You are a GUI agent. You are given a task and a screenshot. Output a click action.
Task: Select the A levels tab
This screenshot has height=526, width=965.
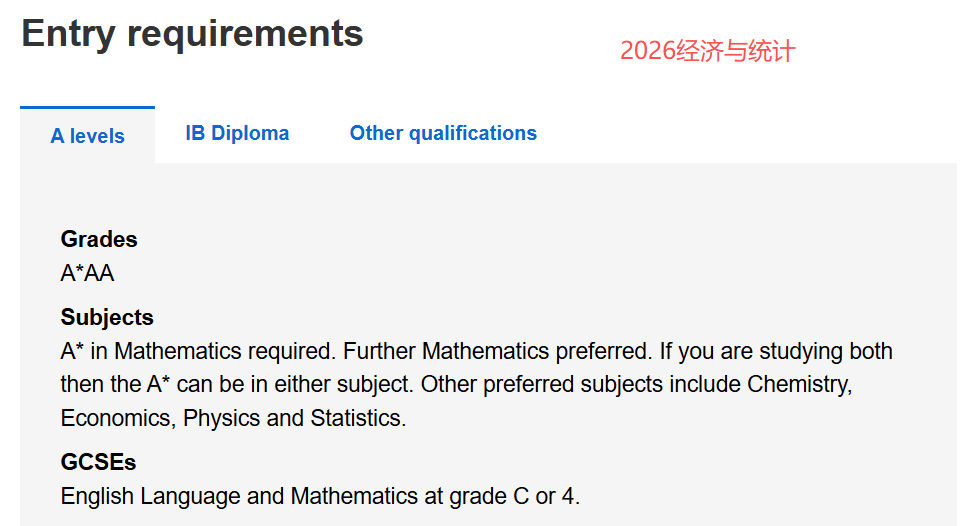point(88,136)
